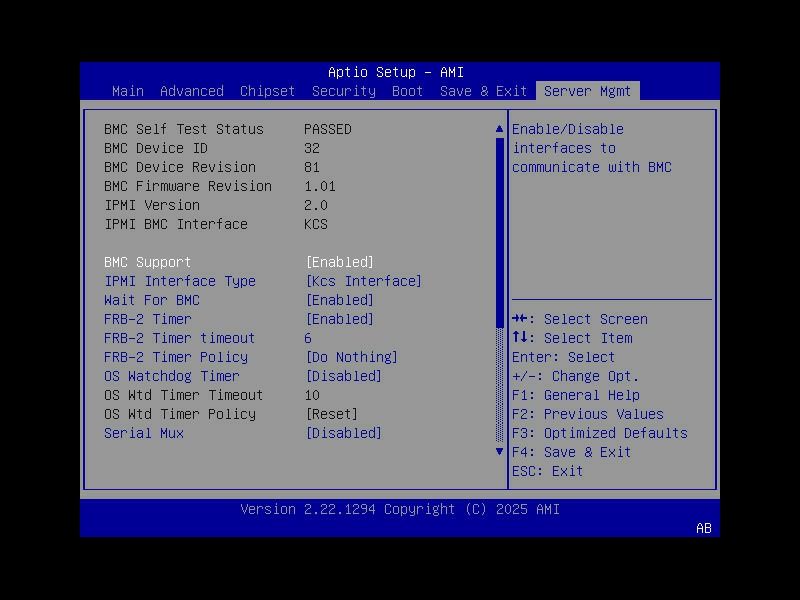Click BMC Firmware Revision value 1.01
This screenshot has height=600, width=800.
point(320,186)
